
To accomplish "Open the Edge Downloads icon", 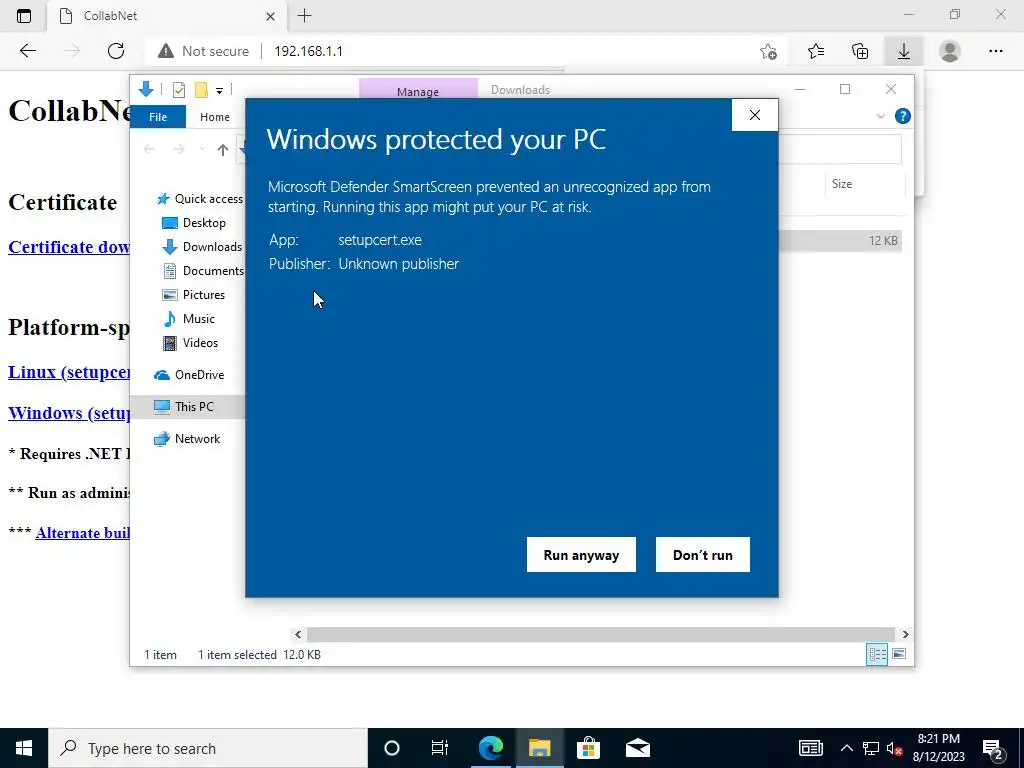I will [x=904, y=51].
